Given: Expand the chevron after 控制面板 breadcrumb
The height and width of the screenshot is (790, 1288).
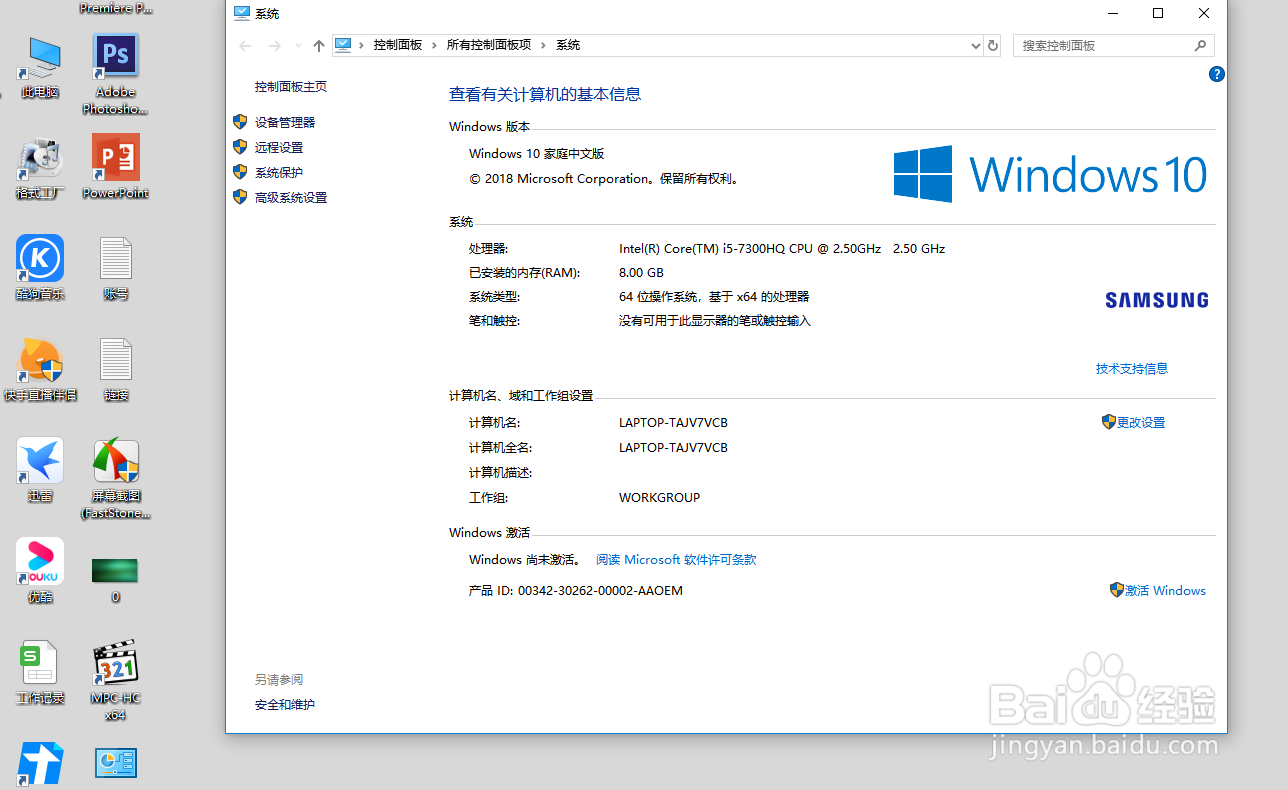Looking at the screenshot, I should point(434,45).
